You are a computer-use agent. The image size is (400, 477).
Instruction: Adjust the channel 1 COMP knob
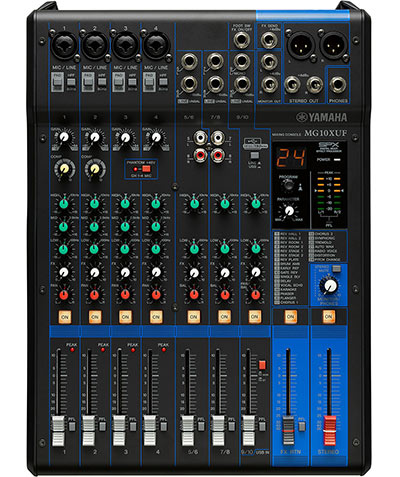64,169
